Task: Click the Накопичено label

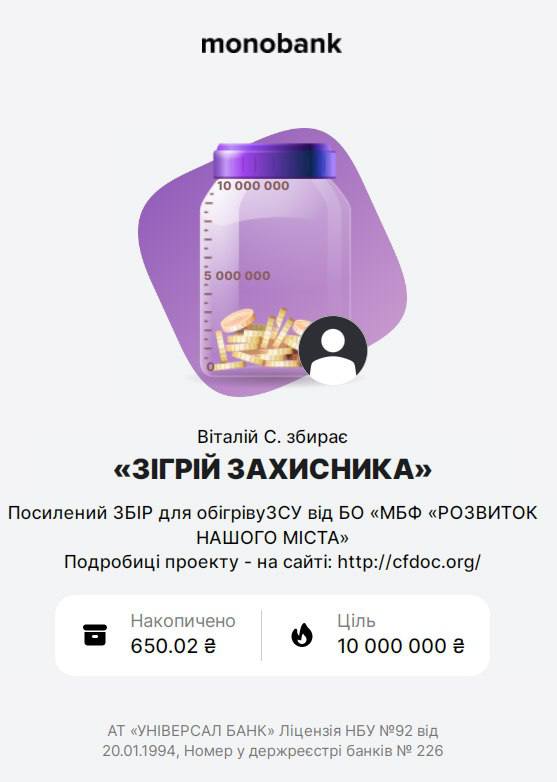Action: pyautogui.click(x=183, y=621)
